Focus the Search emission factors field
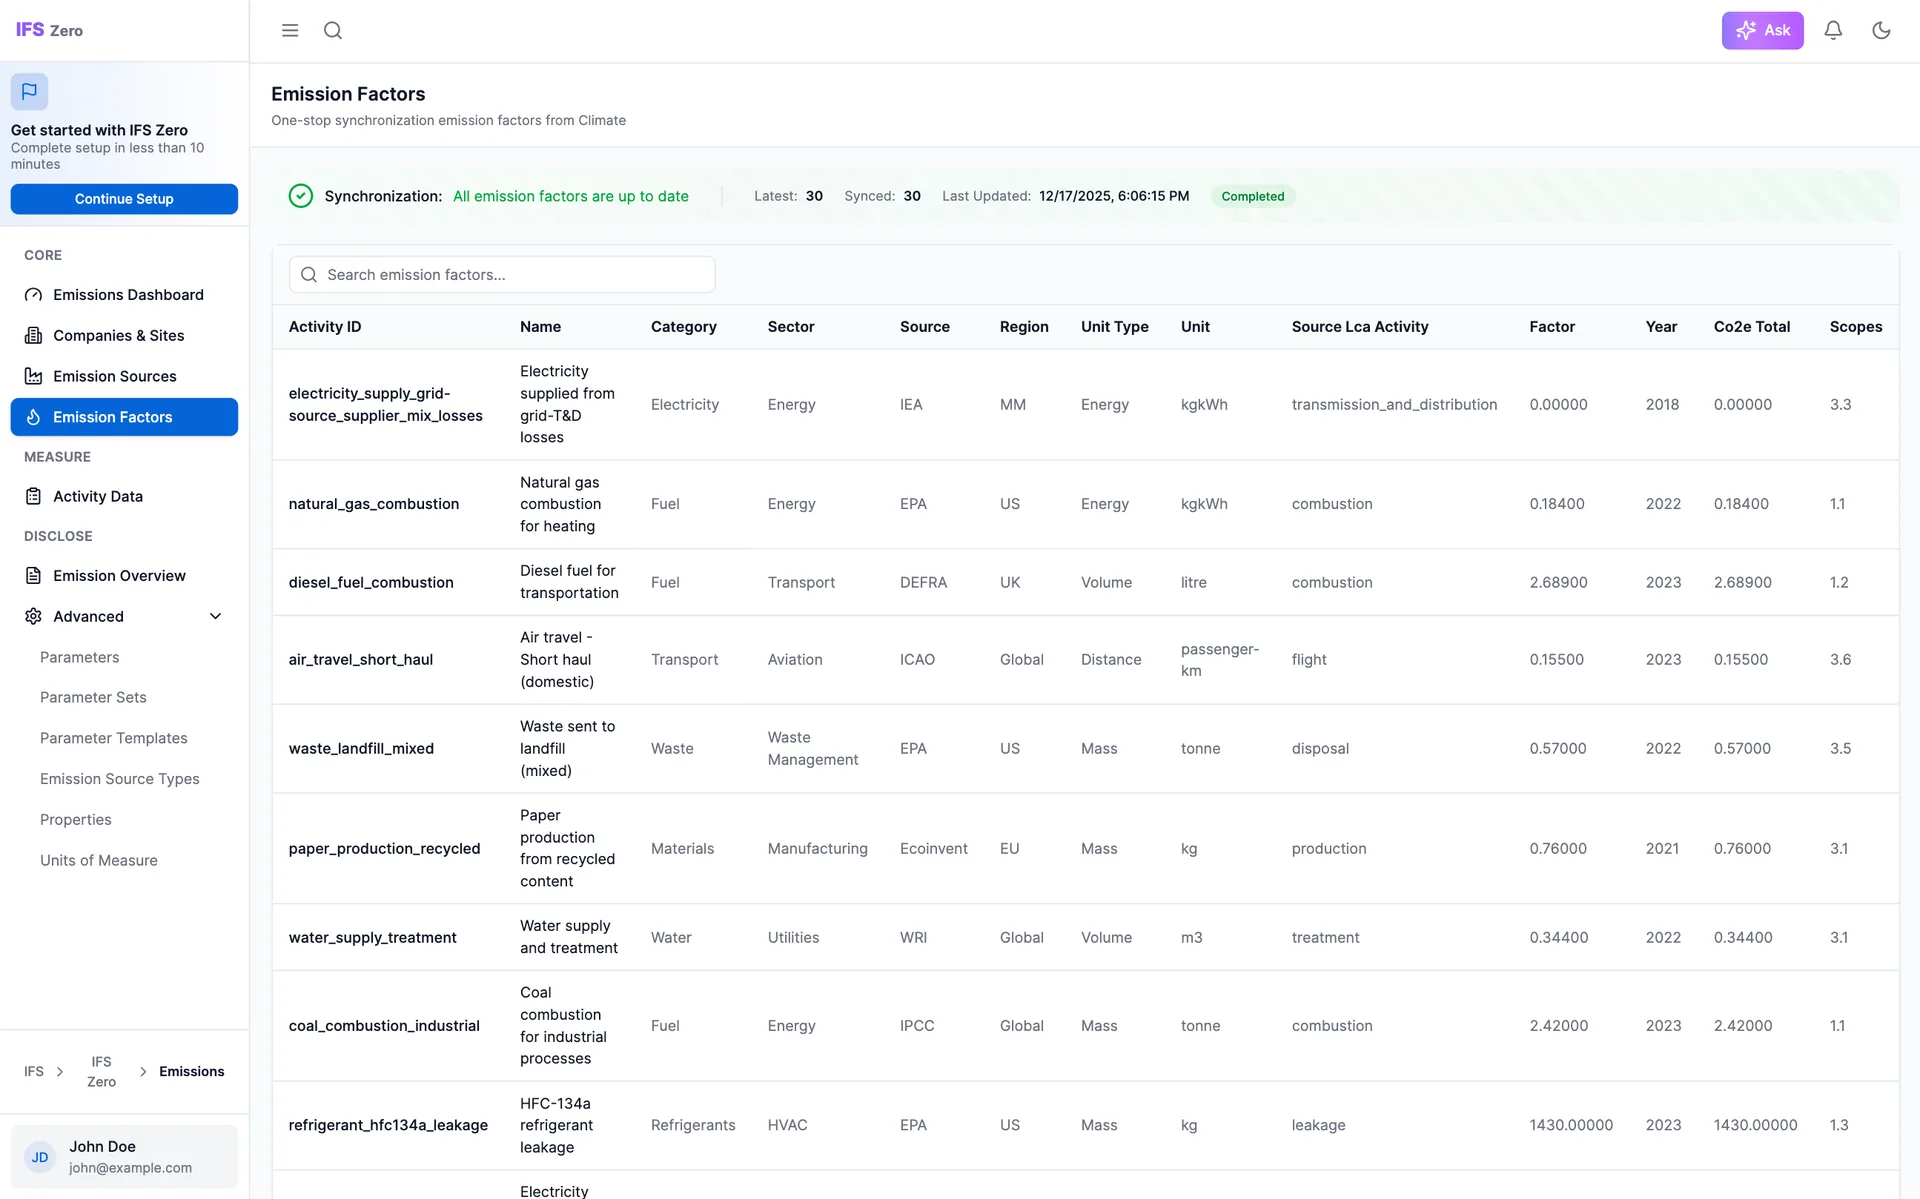 coord(502,275)
